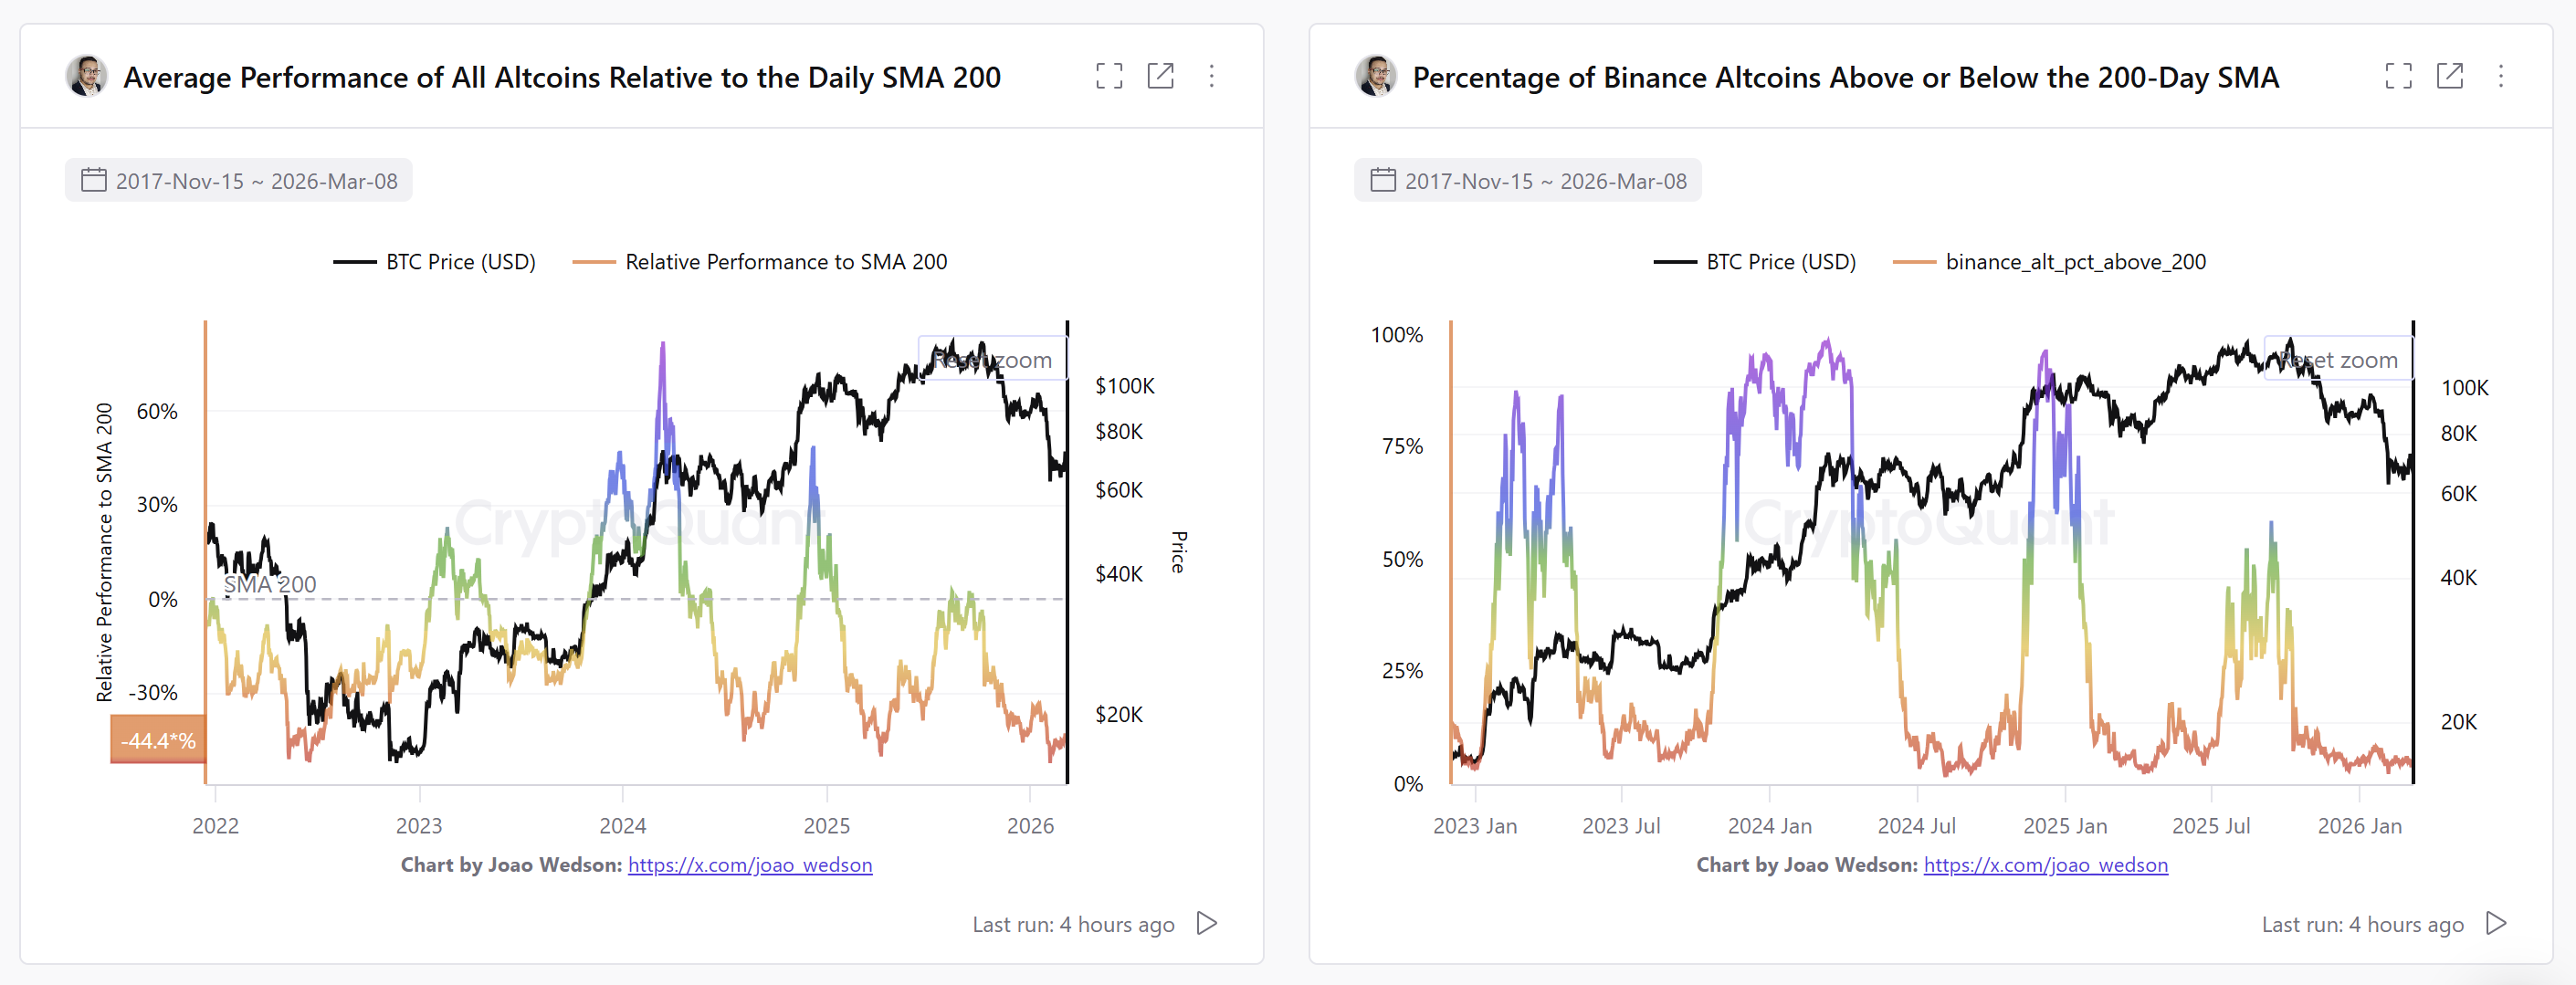Screen dimensions: 2576x985
Task: Click the orange -44.4% value label
Action: [x=158, y=740]
